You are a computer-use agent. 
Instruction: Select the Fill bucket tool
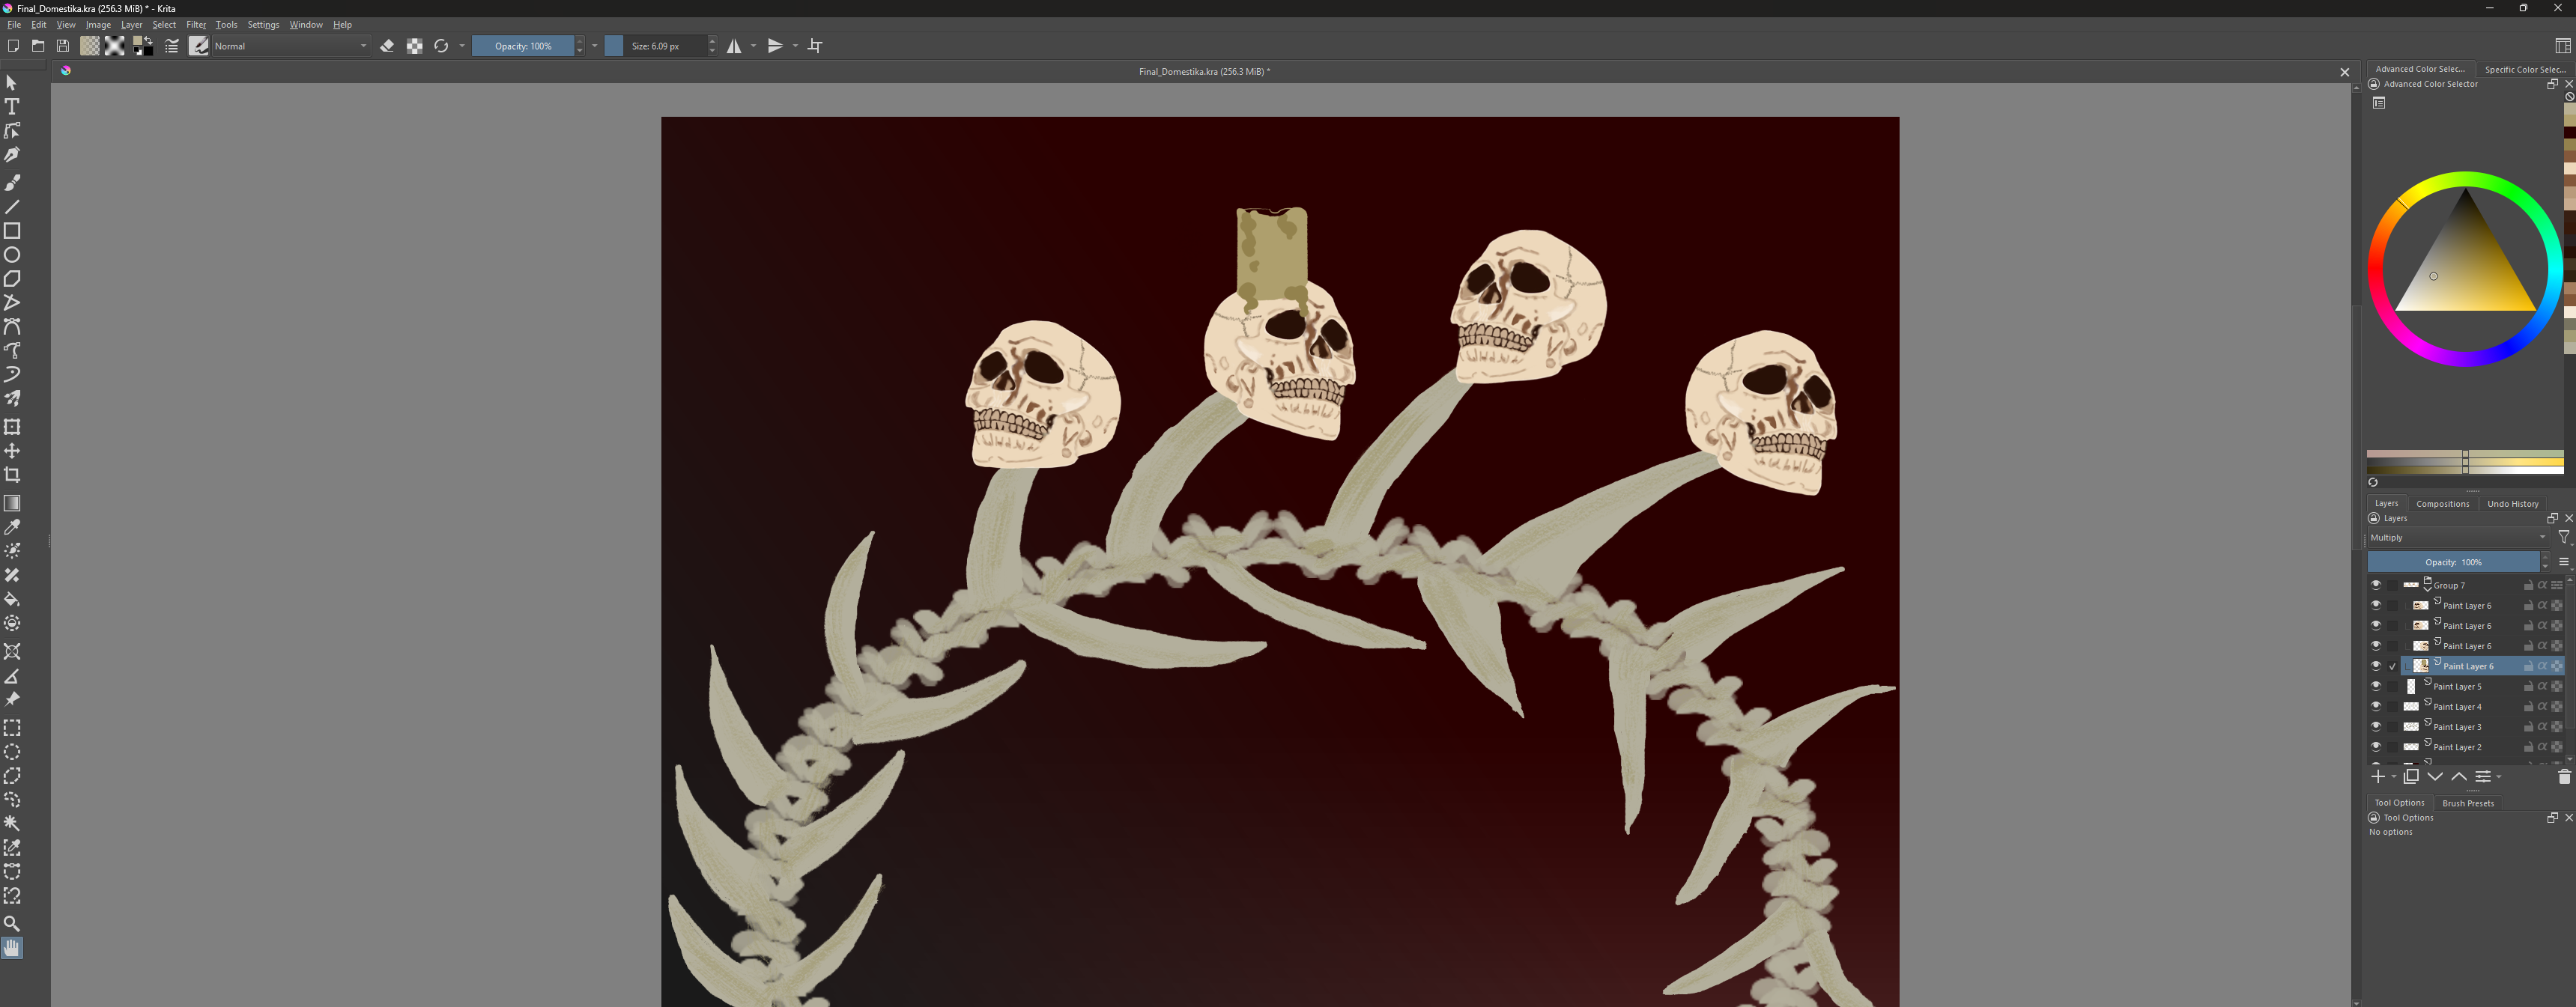pyautogui.click(x=12, y=599)
